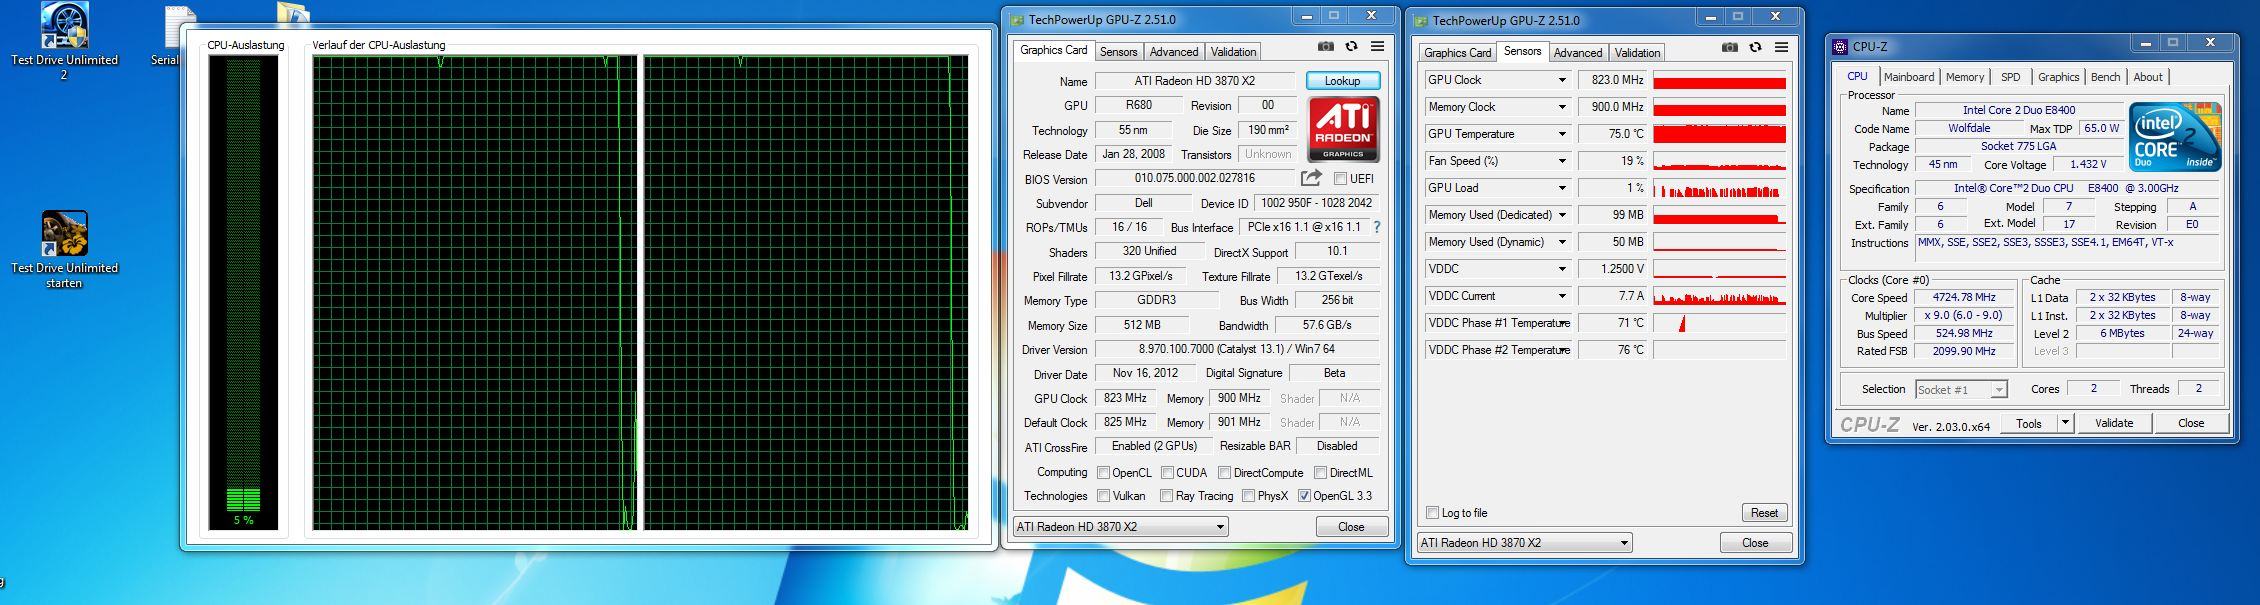This screenshot has width=2260, height=605.
Task: Launch Test Drive Unlimited starten shortcut
Action: tap(64, 250)
